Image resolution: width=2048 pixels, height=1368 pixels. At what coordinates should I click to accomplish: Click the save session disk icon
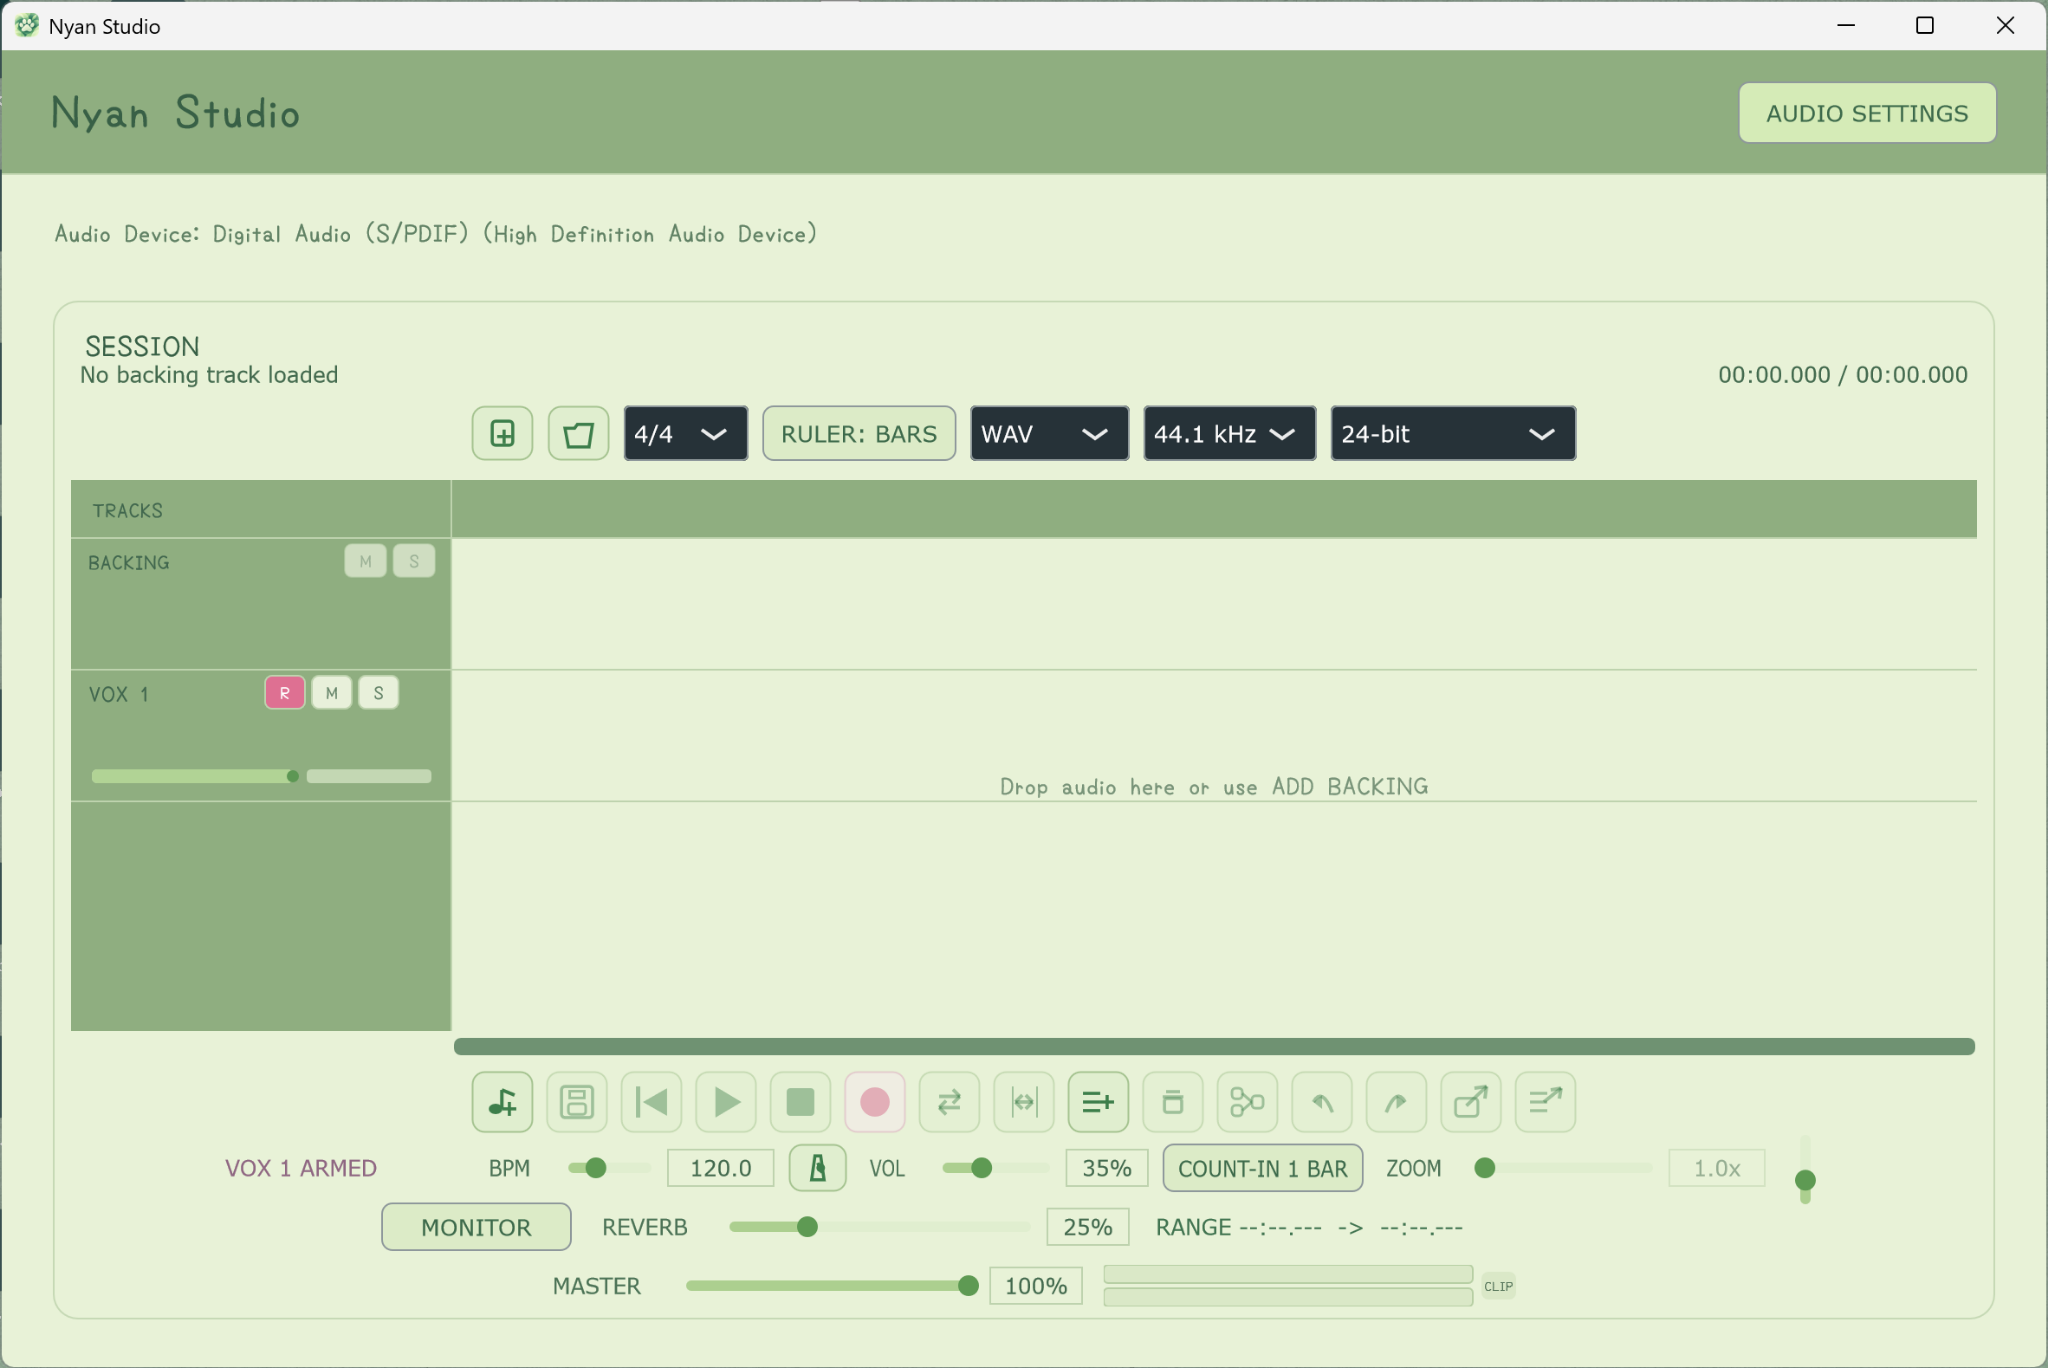click(577, 1102)
